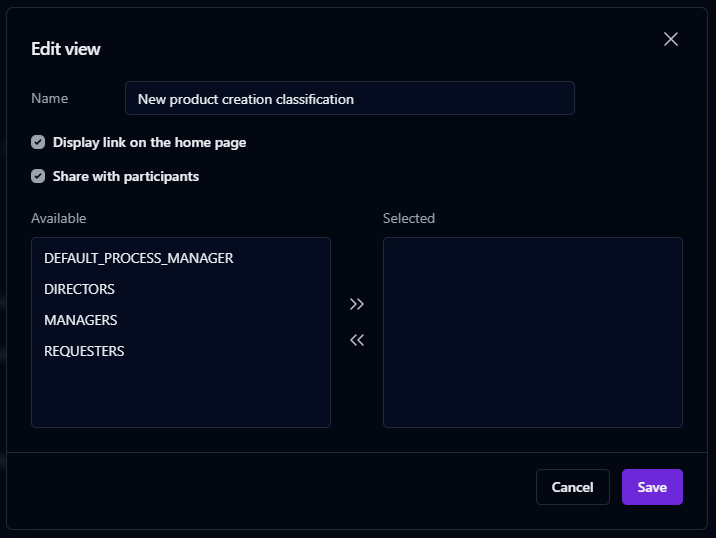Pick REQUESTERS from the Available list
The height and width of the screenshot is (538, 716).
pyautogui.click(x=84, y=351)
